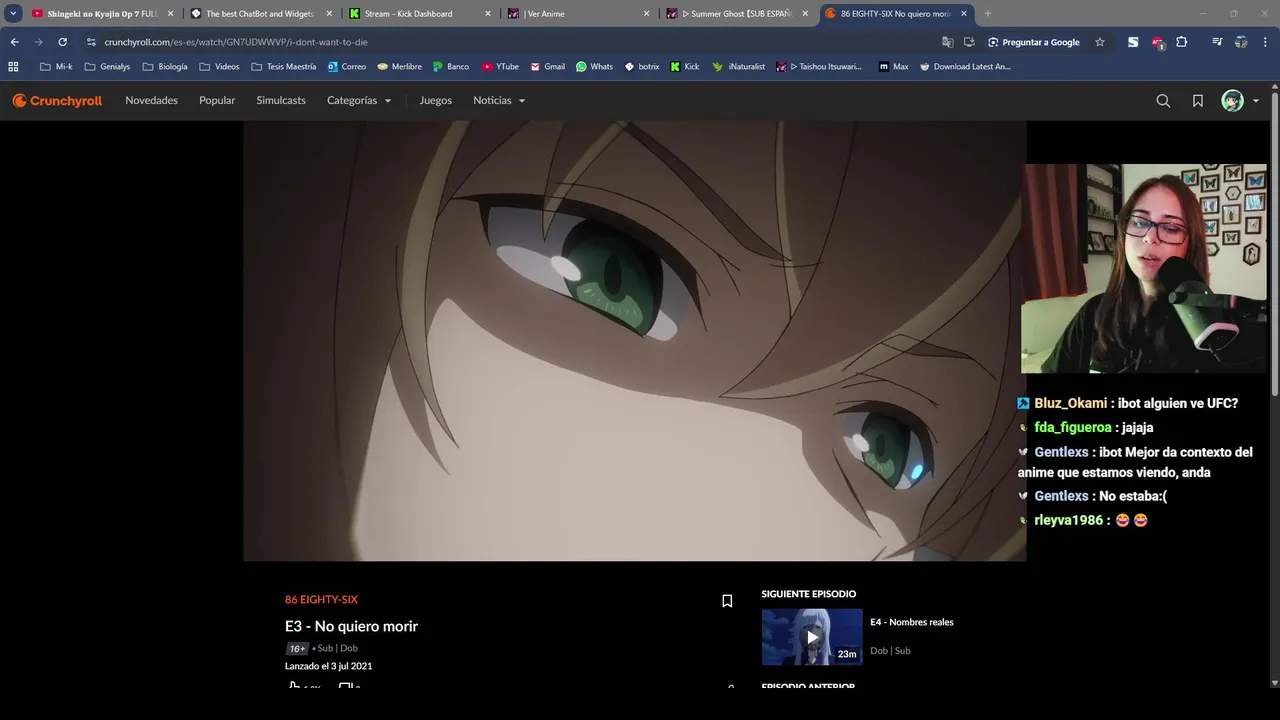Open the Crunchyroll watchlist bookmark in header
The height and width of the screenshot is (720, 1280).
pyautogui.click(x=1197, y=101)
